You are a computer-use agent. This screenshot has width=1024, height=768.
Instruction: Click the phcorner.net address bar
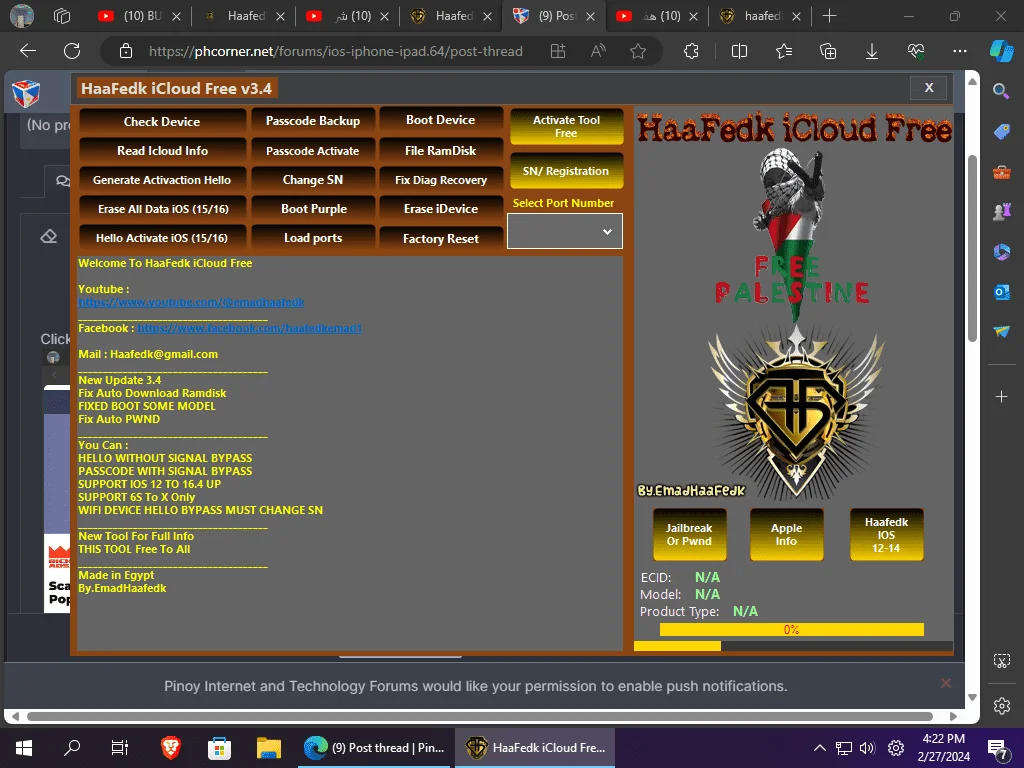coord(335,51)
